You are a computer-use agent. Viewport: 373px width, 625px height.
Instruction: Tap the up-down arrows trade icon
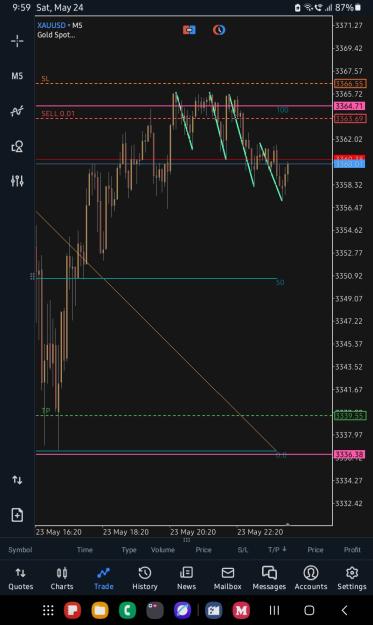click(17, 480)
